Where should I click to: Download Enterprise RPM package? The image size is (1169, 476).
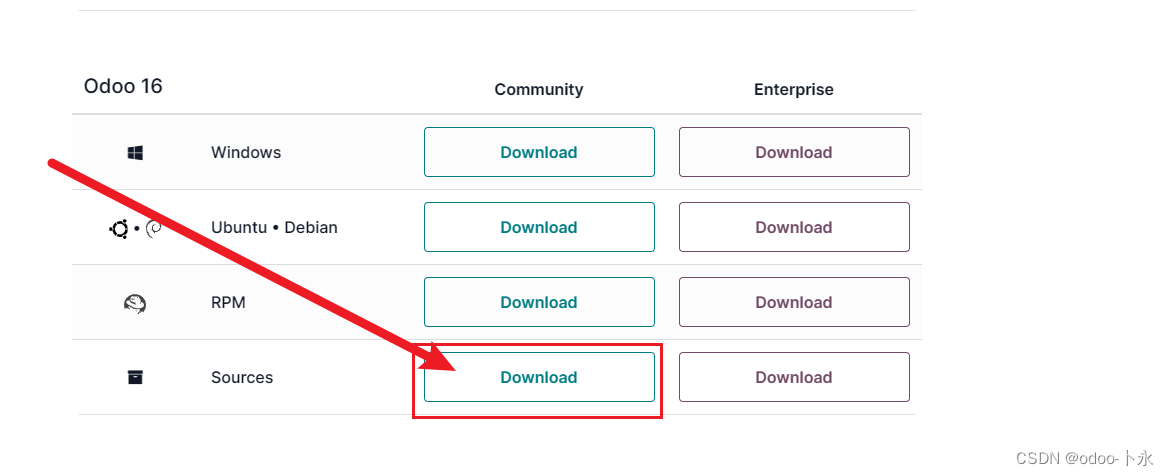pos(794,302)
